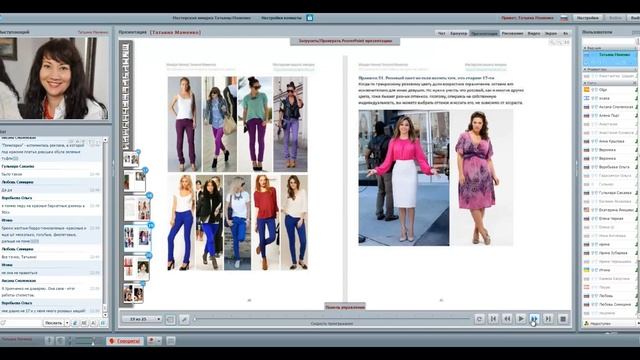The width and height of the screenshot is (640, 360).
Task: Switch to the 'Чат' tab
Action: (x=442, y=33)
